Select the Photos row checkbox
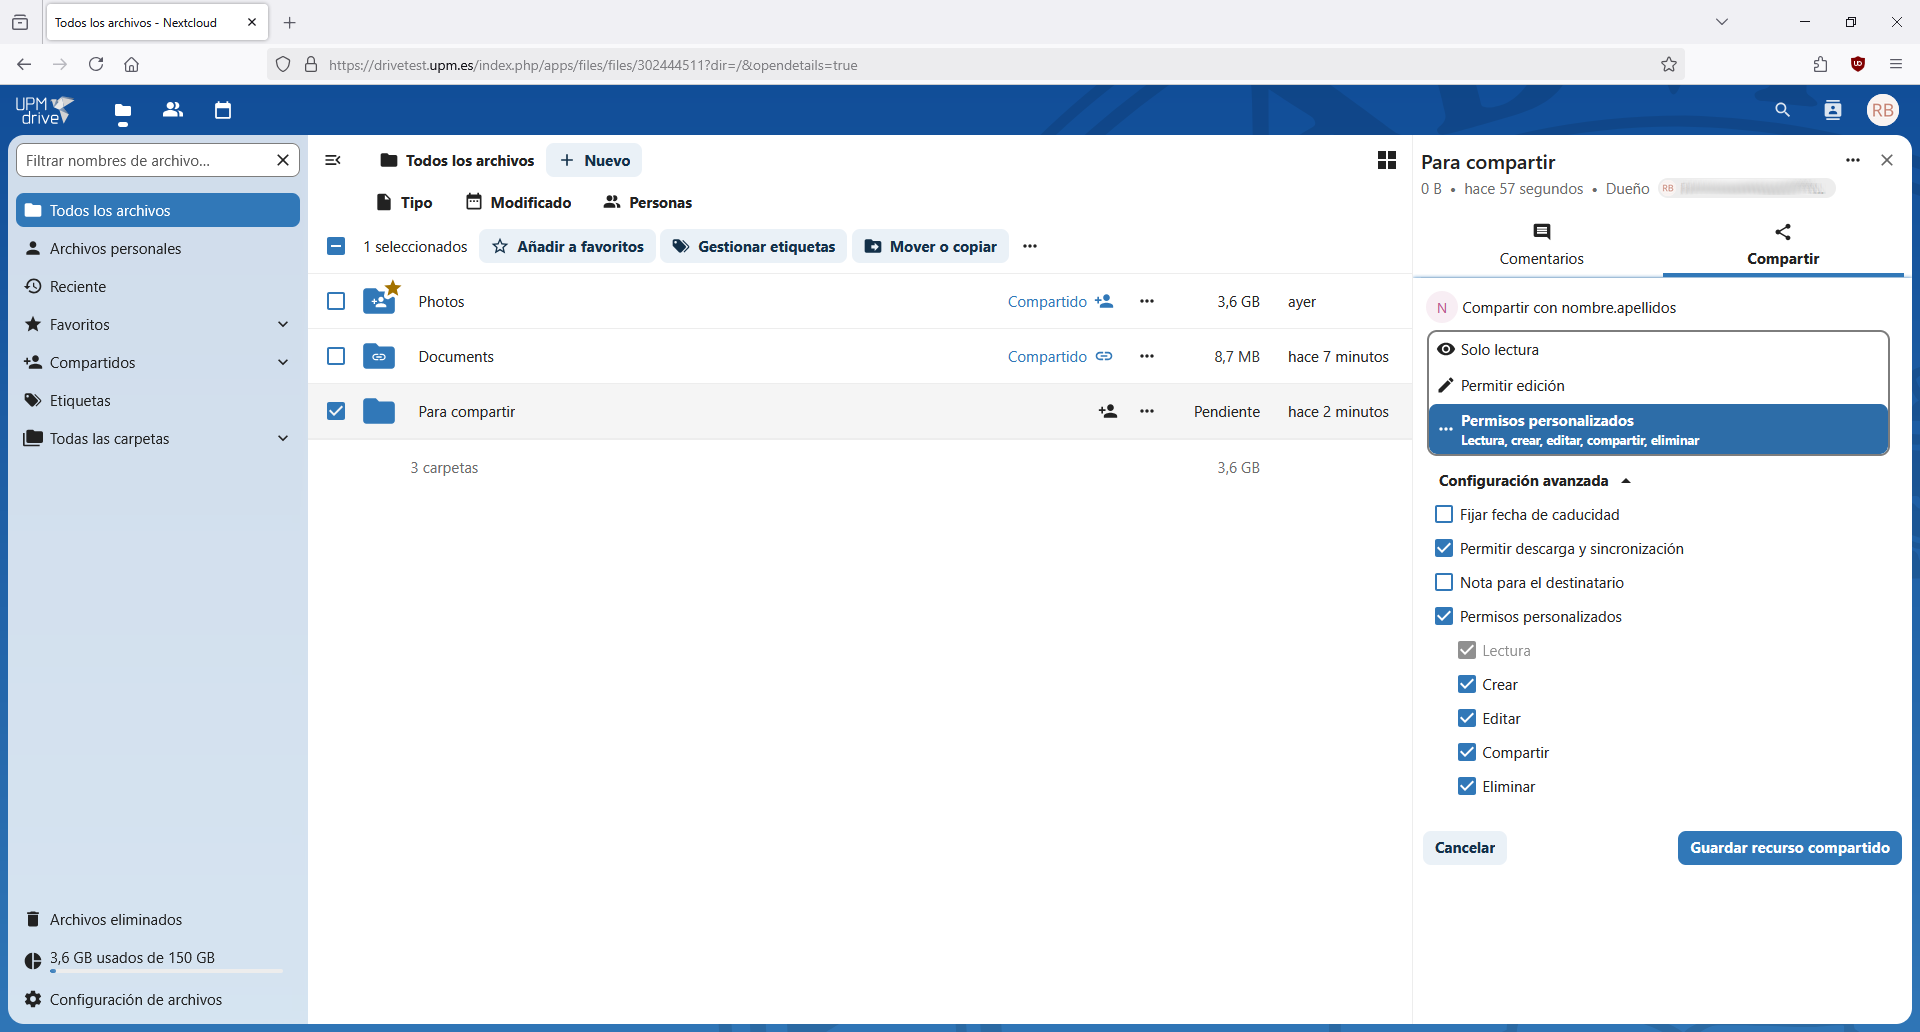The width and height of the screenshot is (1920, 1032). 336,301
